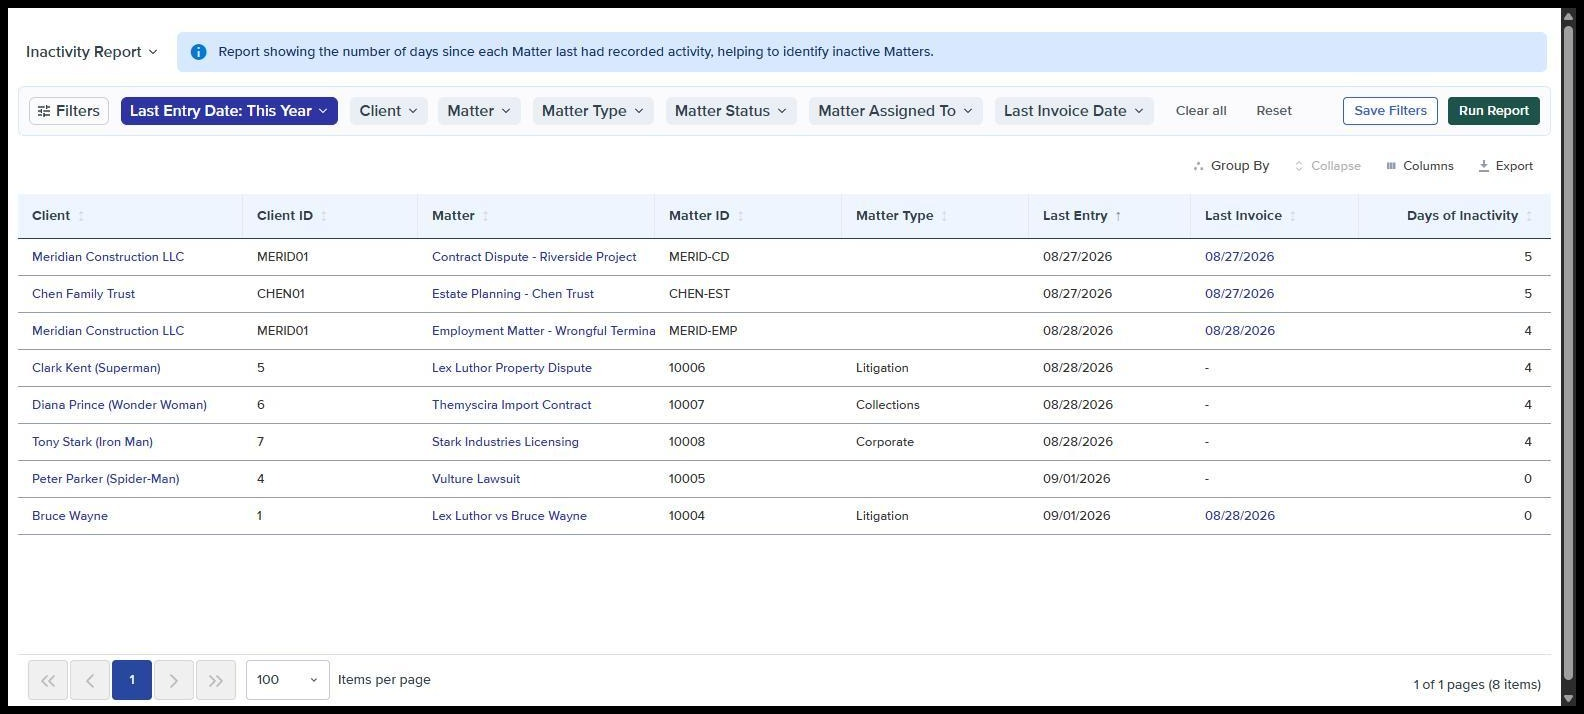
Task: Go to the previous page arrow
Action: [90, 680]
